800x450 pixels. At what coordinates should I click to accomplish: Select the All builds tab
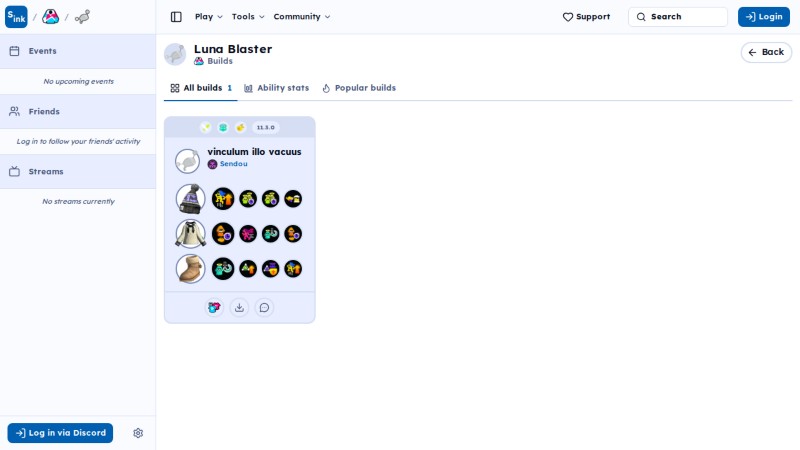click(x=201, y=88)
